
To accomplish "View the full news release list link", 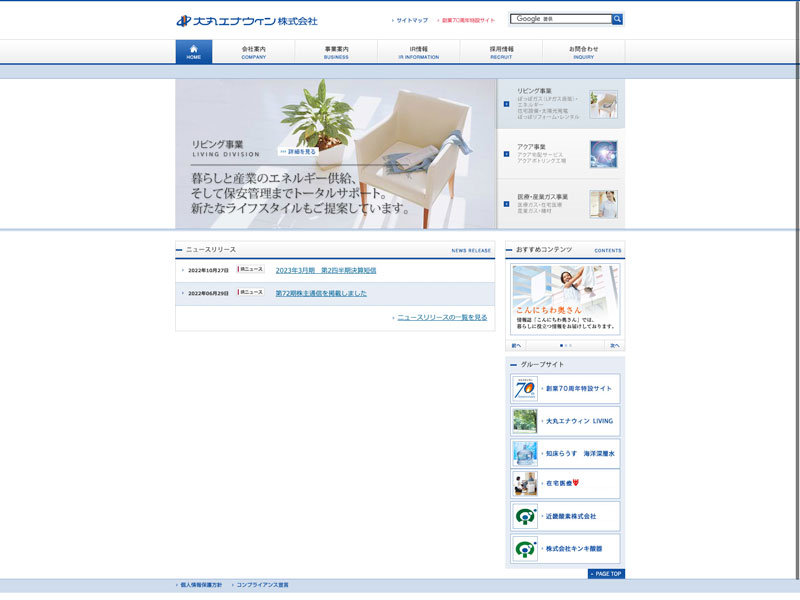I will [x=441, y=317].
